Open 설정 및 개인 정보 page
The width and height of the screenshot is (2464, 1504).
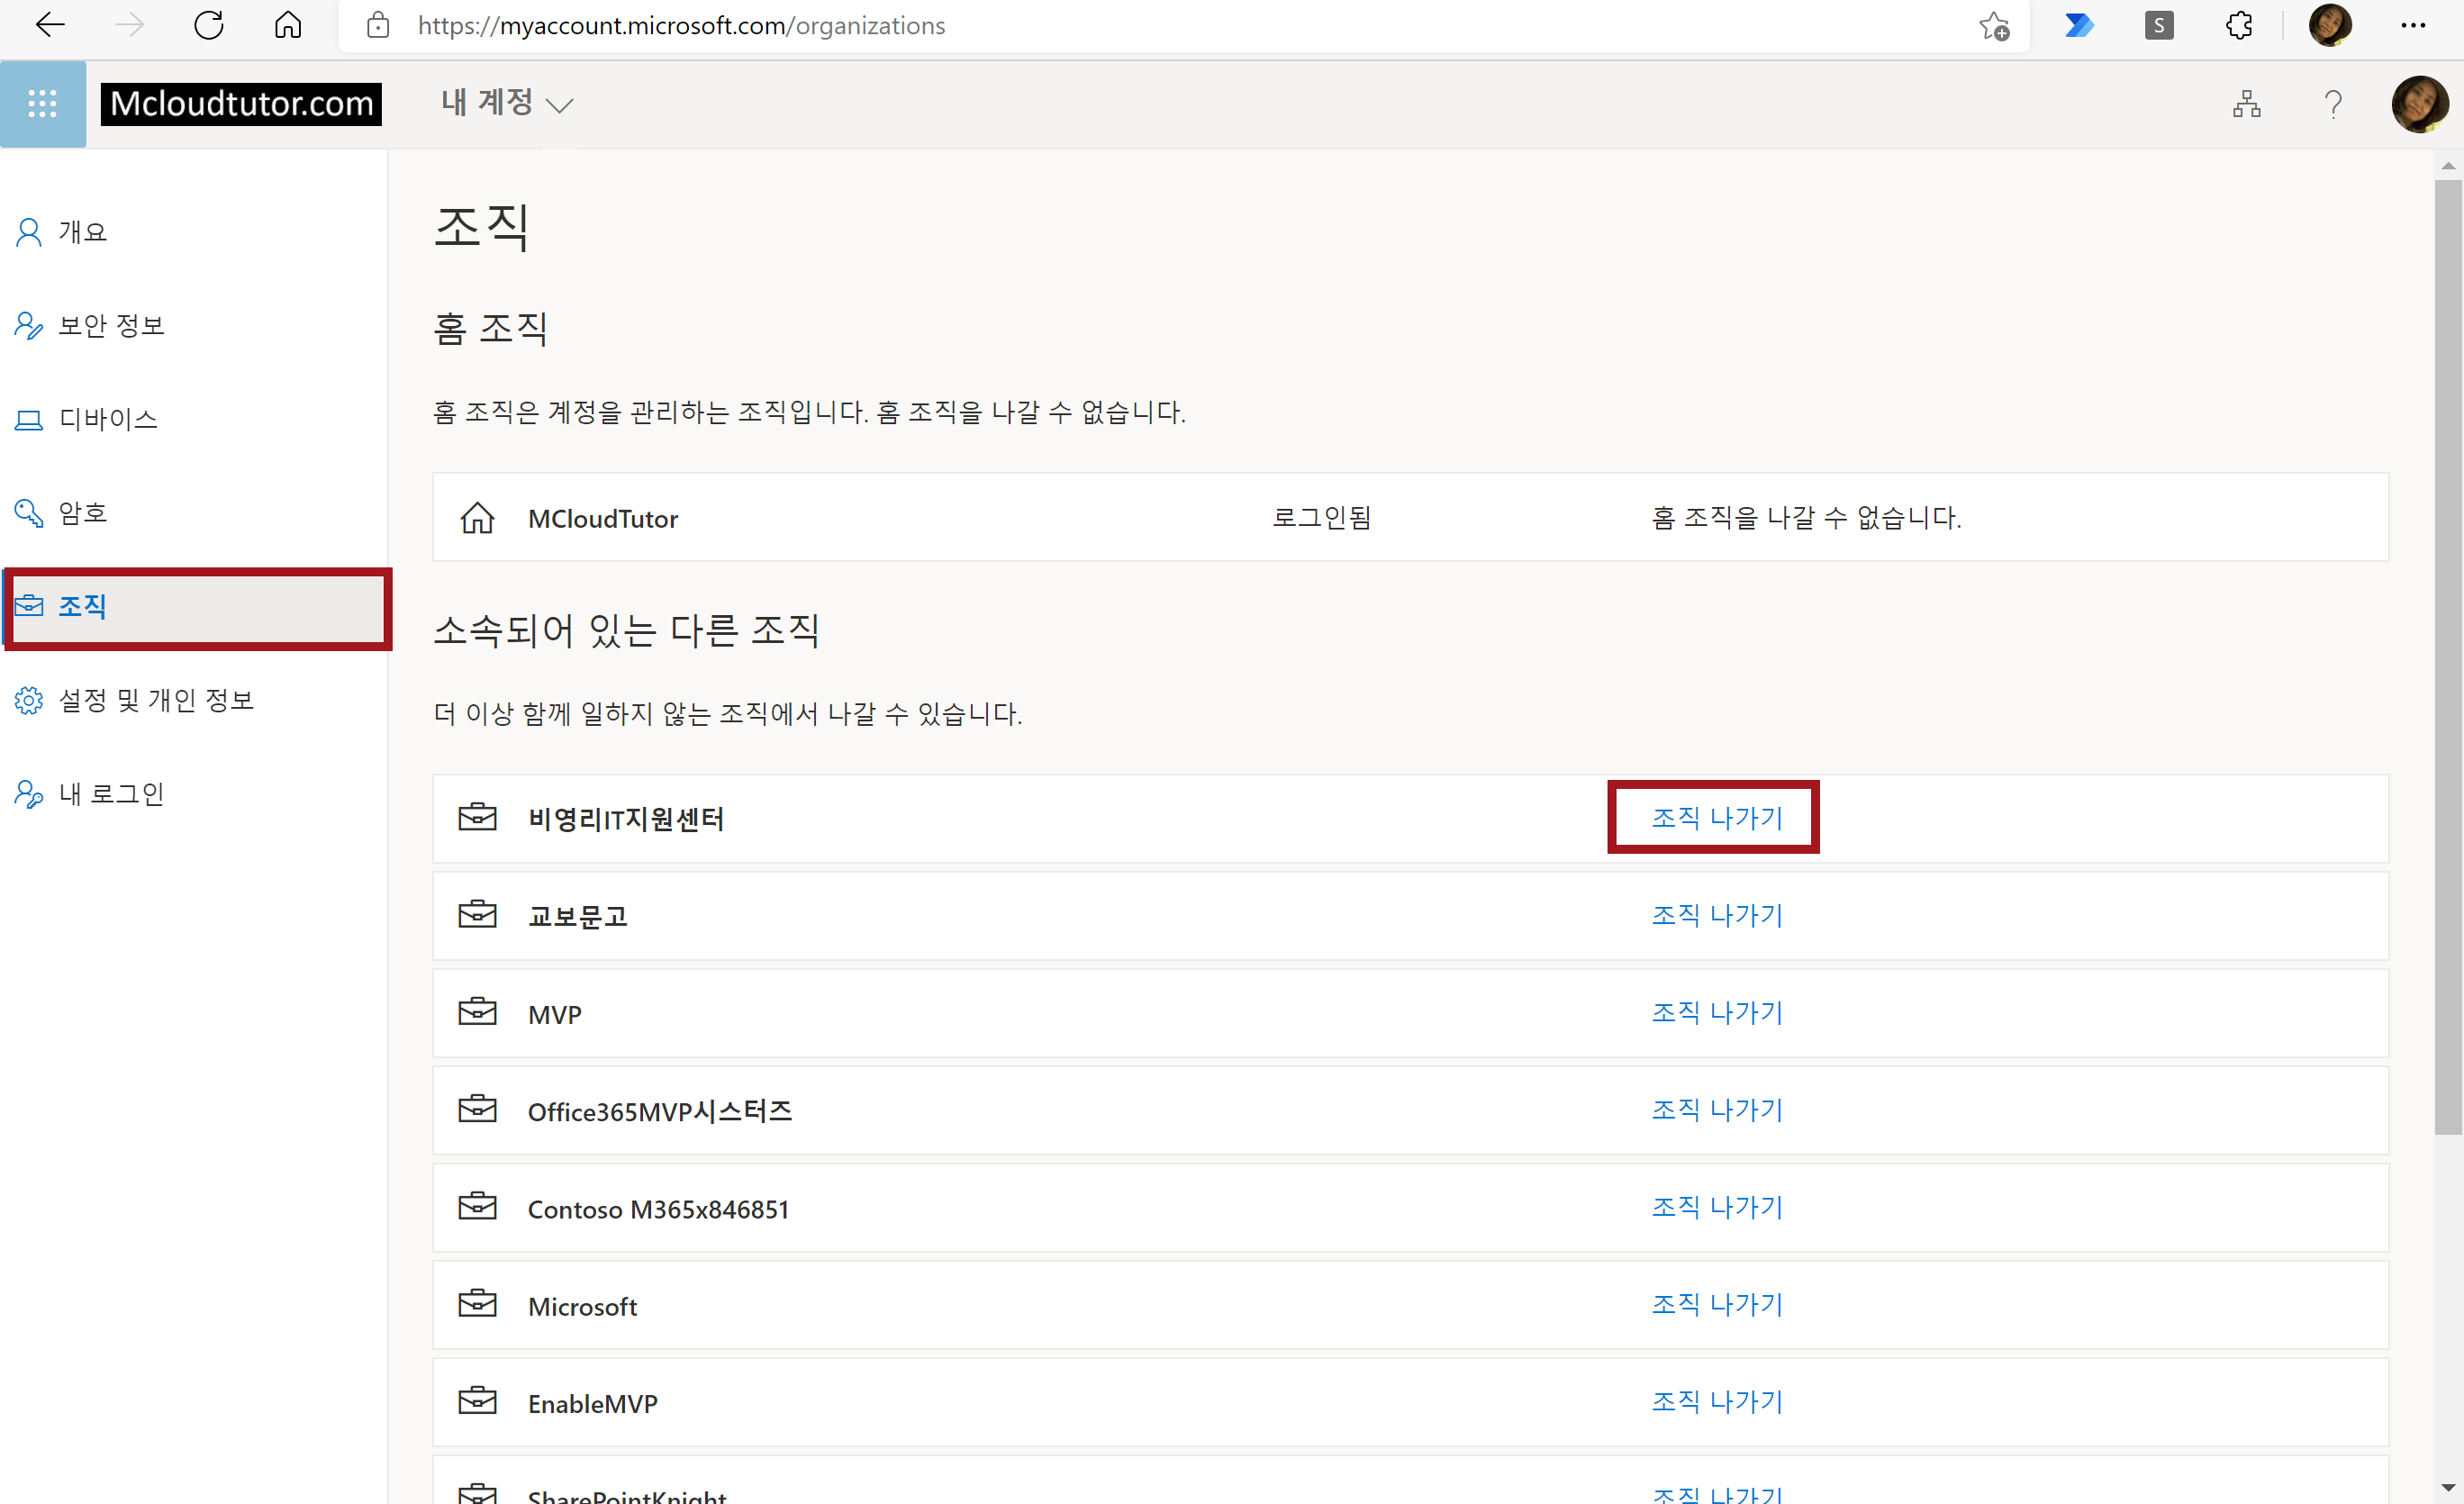click(156, 700)
